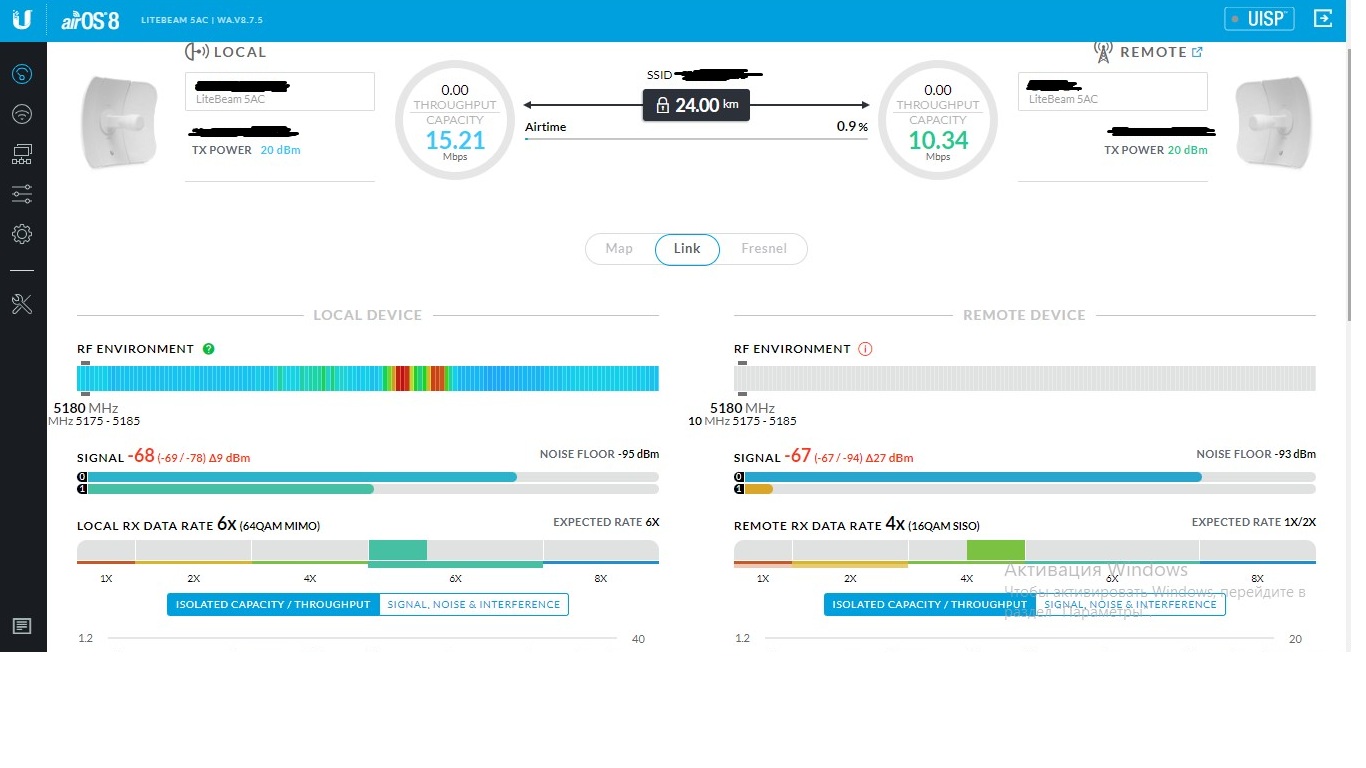Image resolution: width=1366 pixels, height=768 pixels.
Task: Open the Wireless settings sidebar icon
Action: pyautogui.click(x=22, y=114)
